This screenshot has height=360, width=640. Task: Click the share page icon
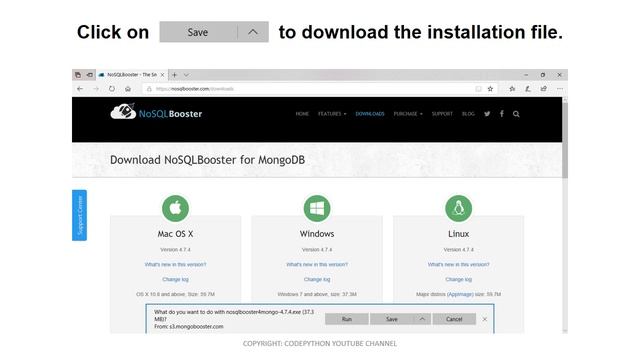(x=544, y=89)
